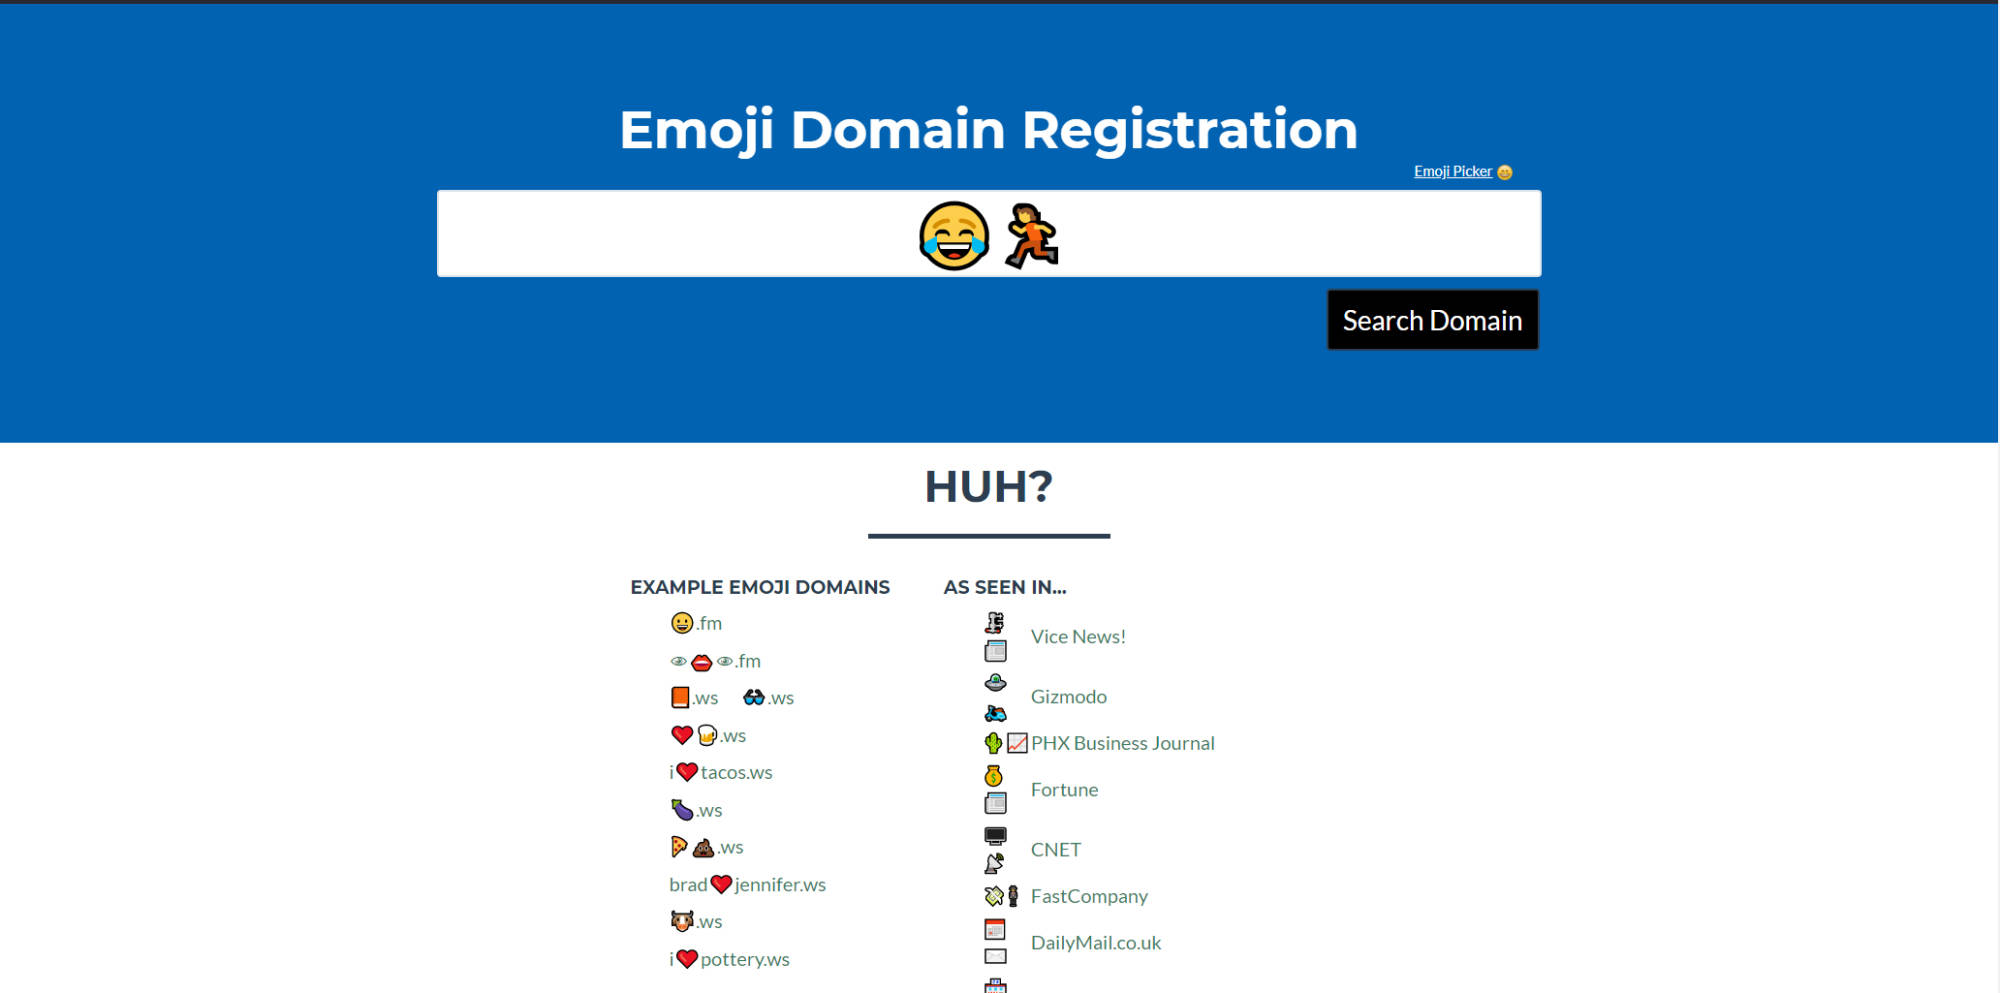Visit the brad heart jennifer.ws link
This screenshot has width=2000, height=993.
point(747,884)
